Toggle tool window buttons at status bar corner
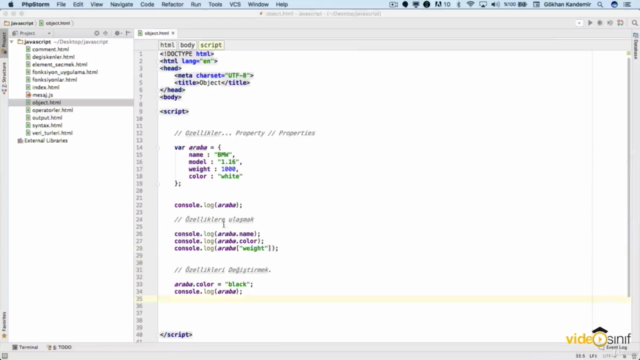 pos(5,356)
